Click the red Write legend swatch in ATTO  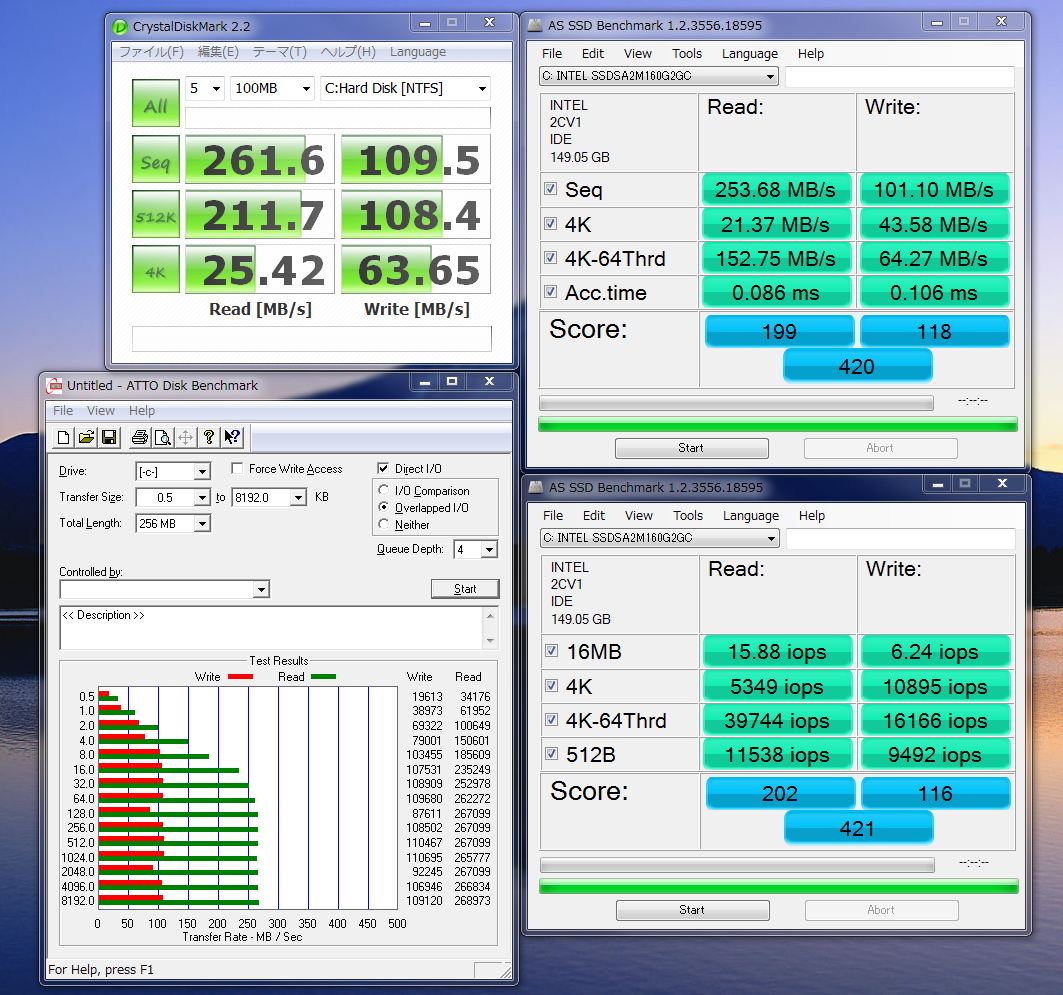coord(241,676)
